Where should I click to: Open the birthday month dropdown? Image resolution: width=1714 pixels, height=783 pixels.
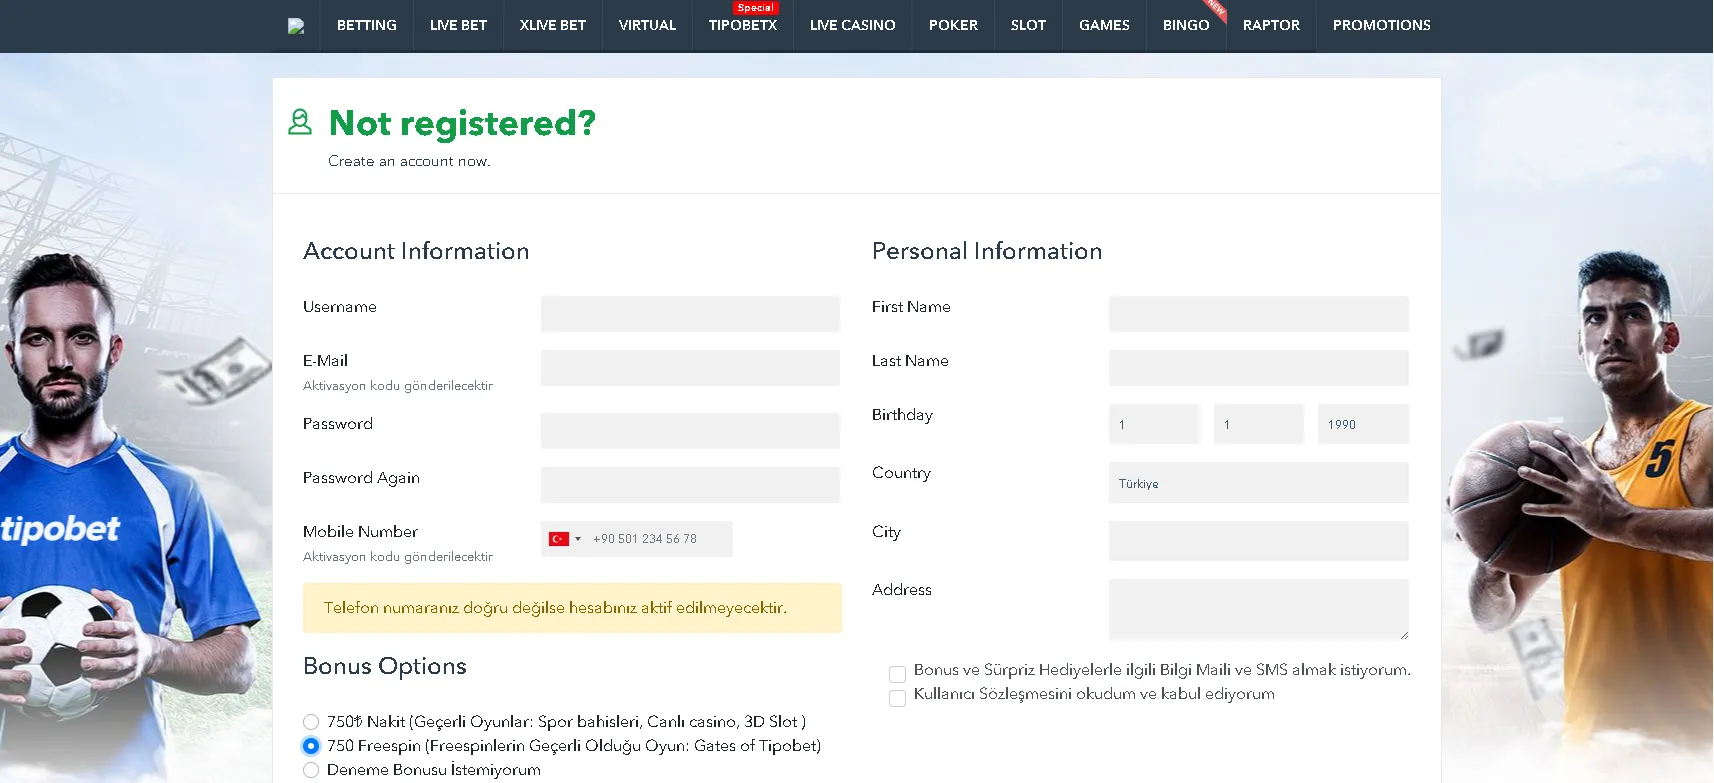coord(1259,424)
